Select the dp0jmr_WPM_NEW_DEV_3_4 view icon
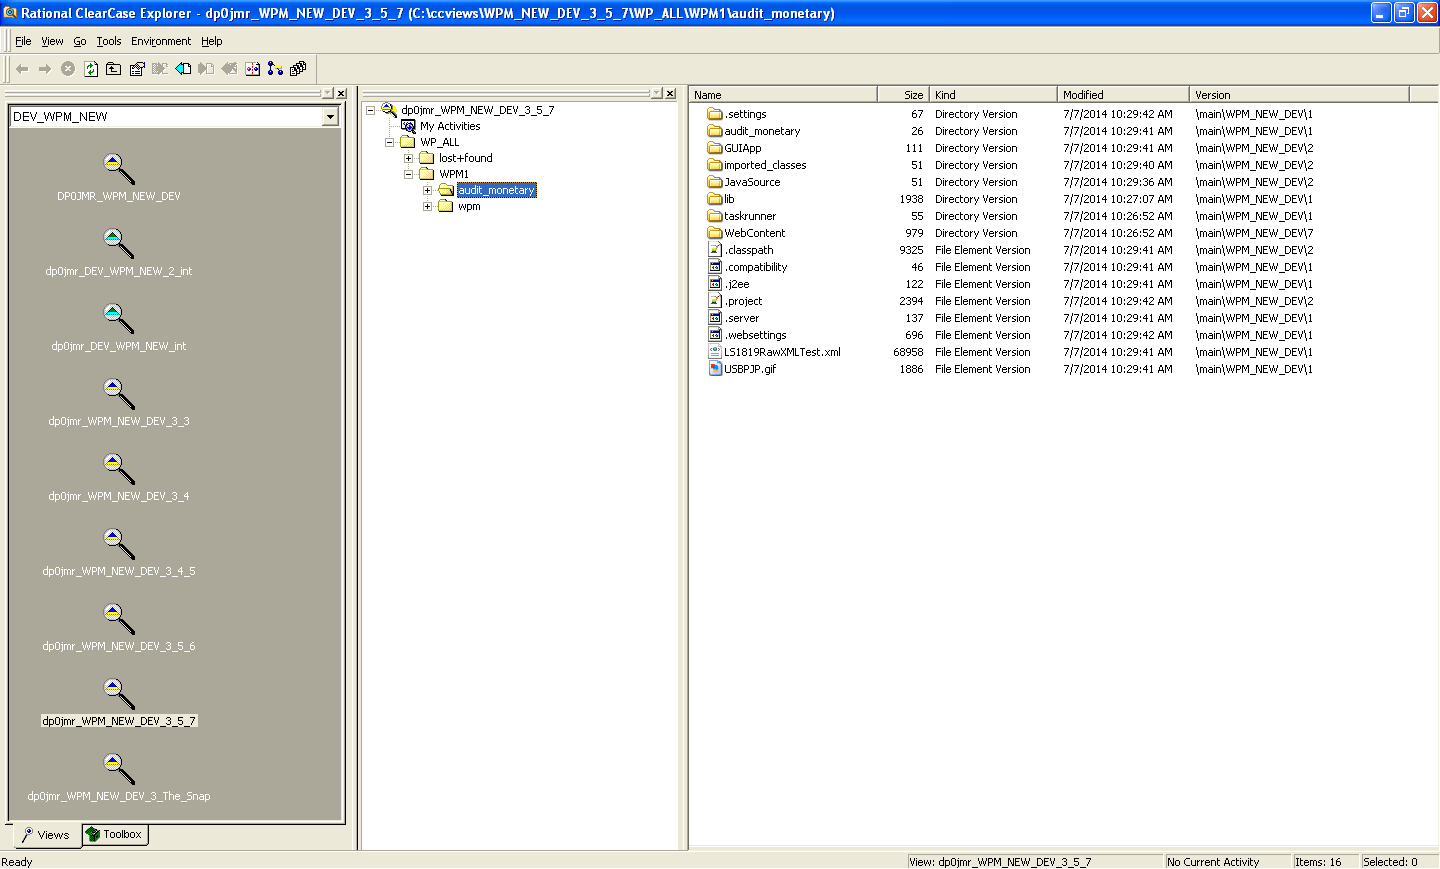Screen dimensions: 1440x869 tap(118, 468)
